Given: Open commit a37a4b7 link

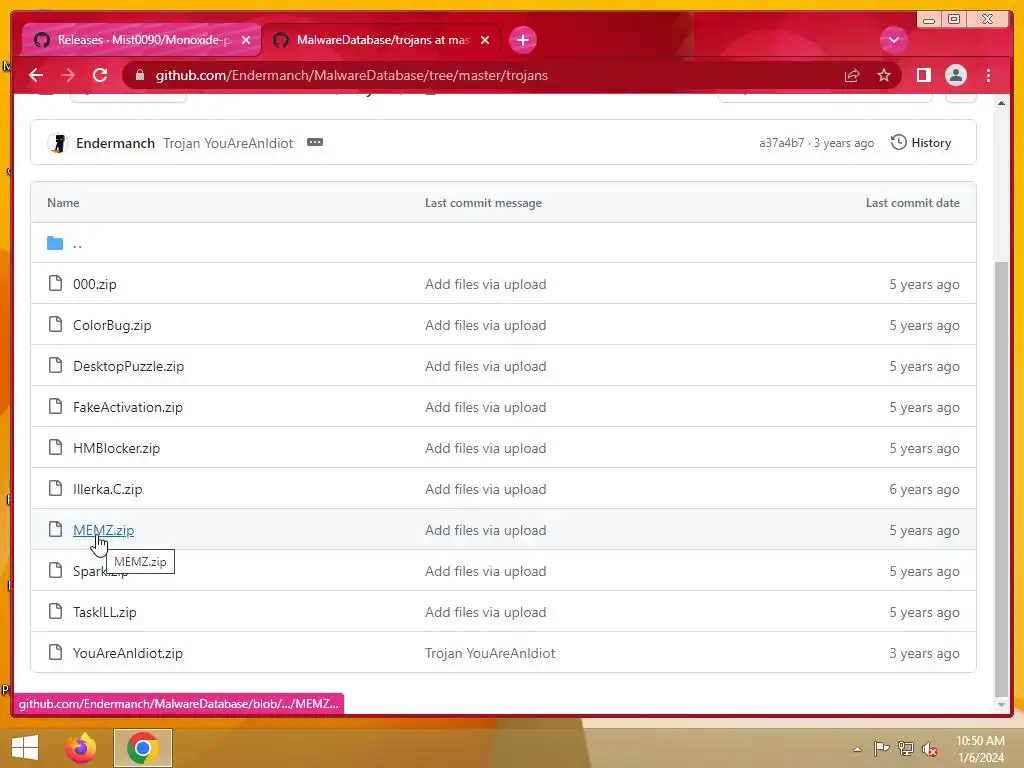Looking at the screenshot, I should tap(781, 143).
